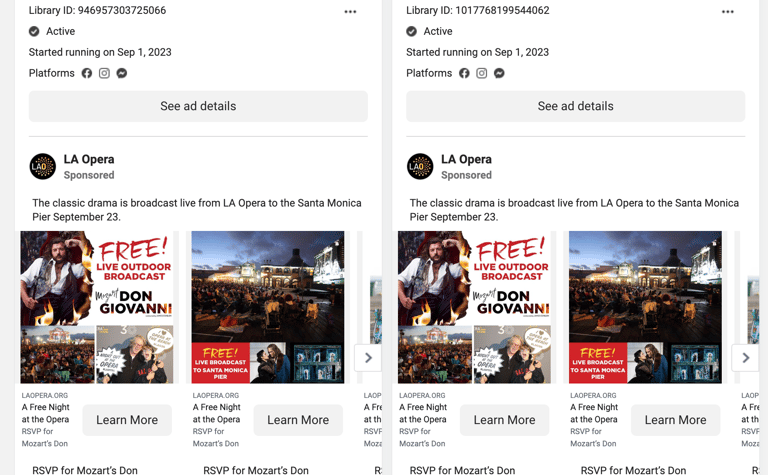Click LAOPERA.ORG link under right ad's second card
This screenshot has width=768, height=475.
coord(593,395)
